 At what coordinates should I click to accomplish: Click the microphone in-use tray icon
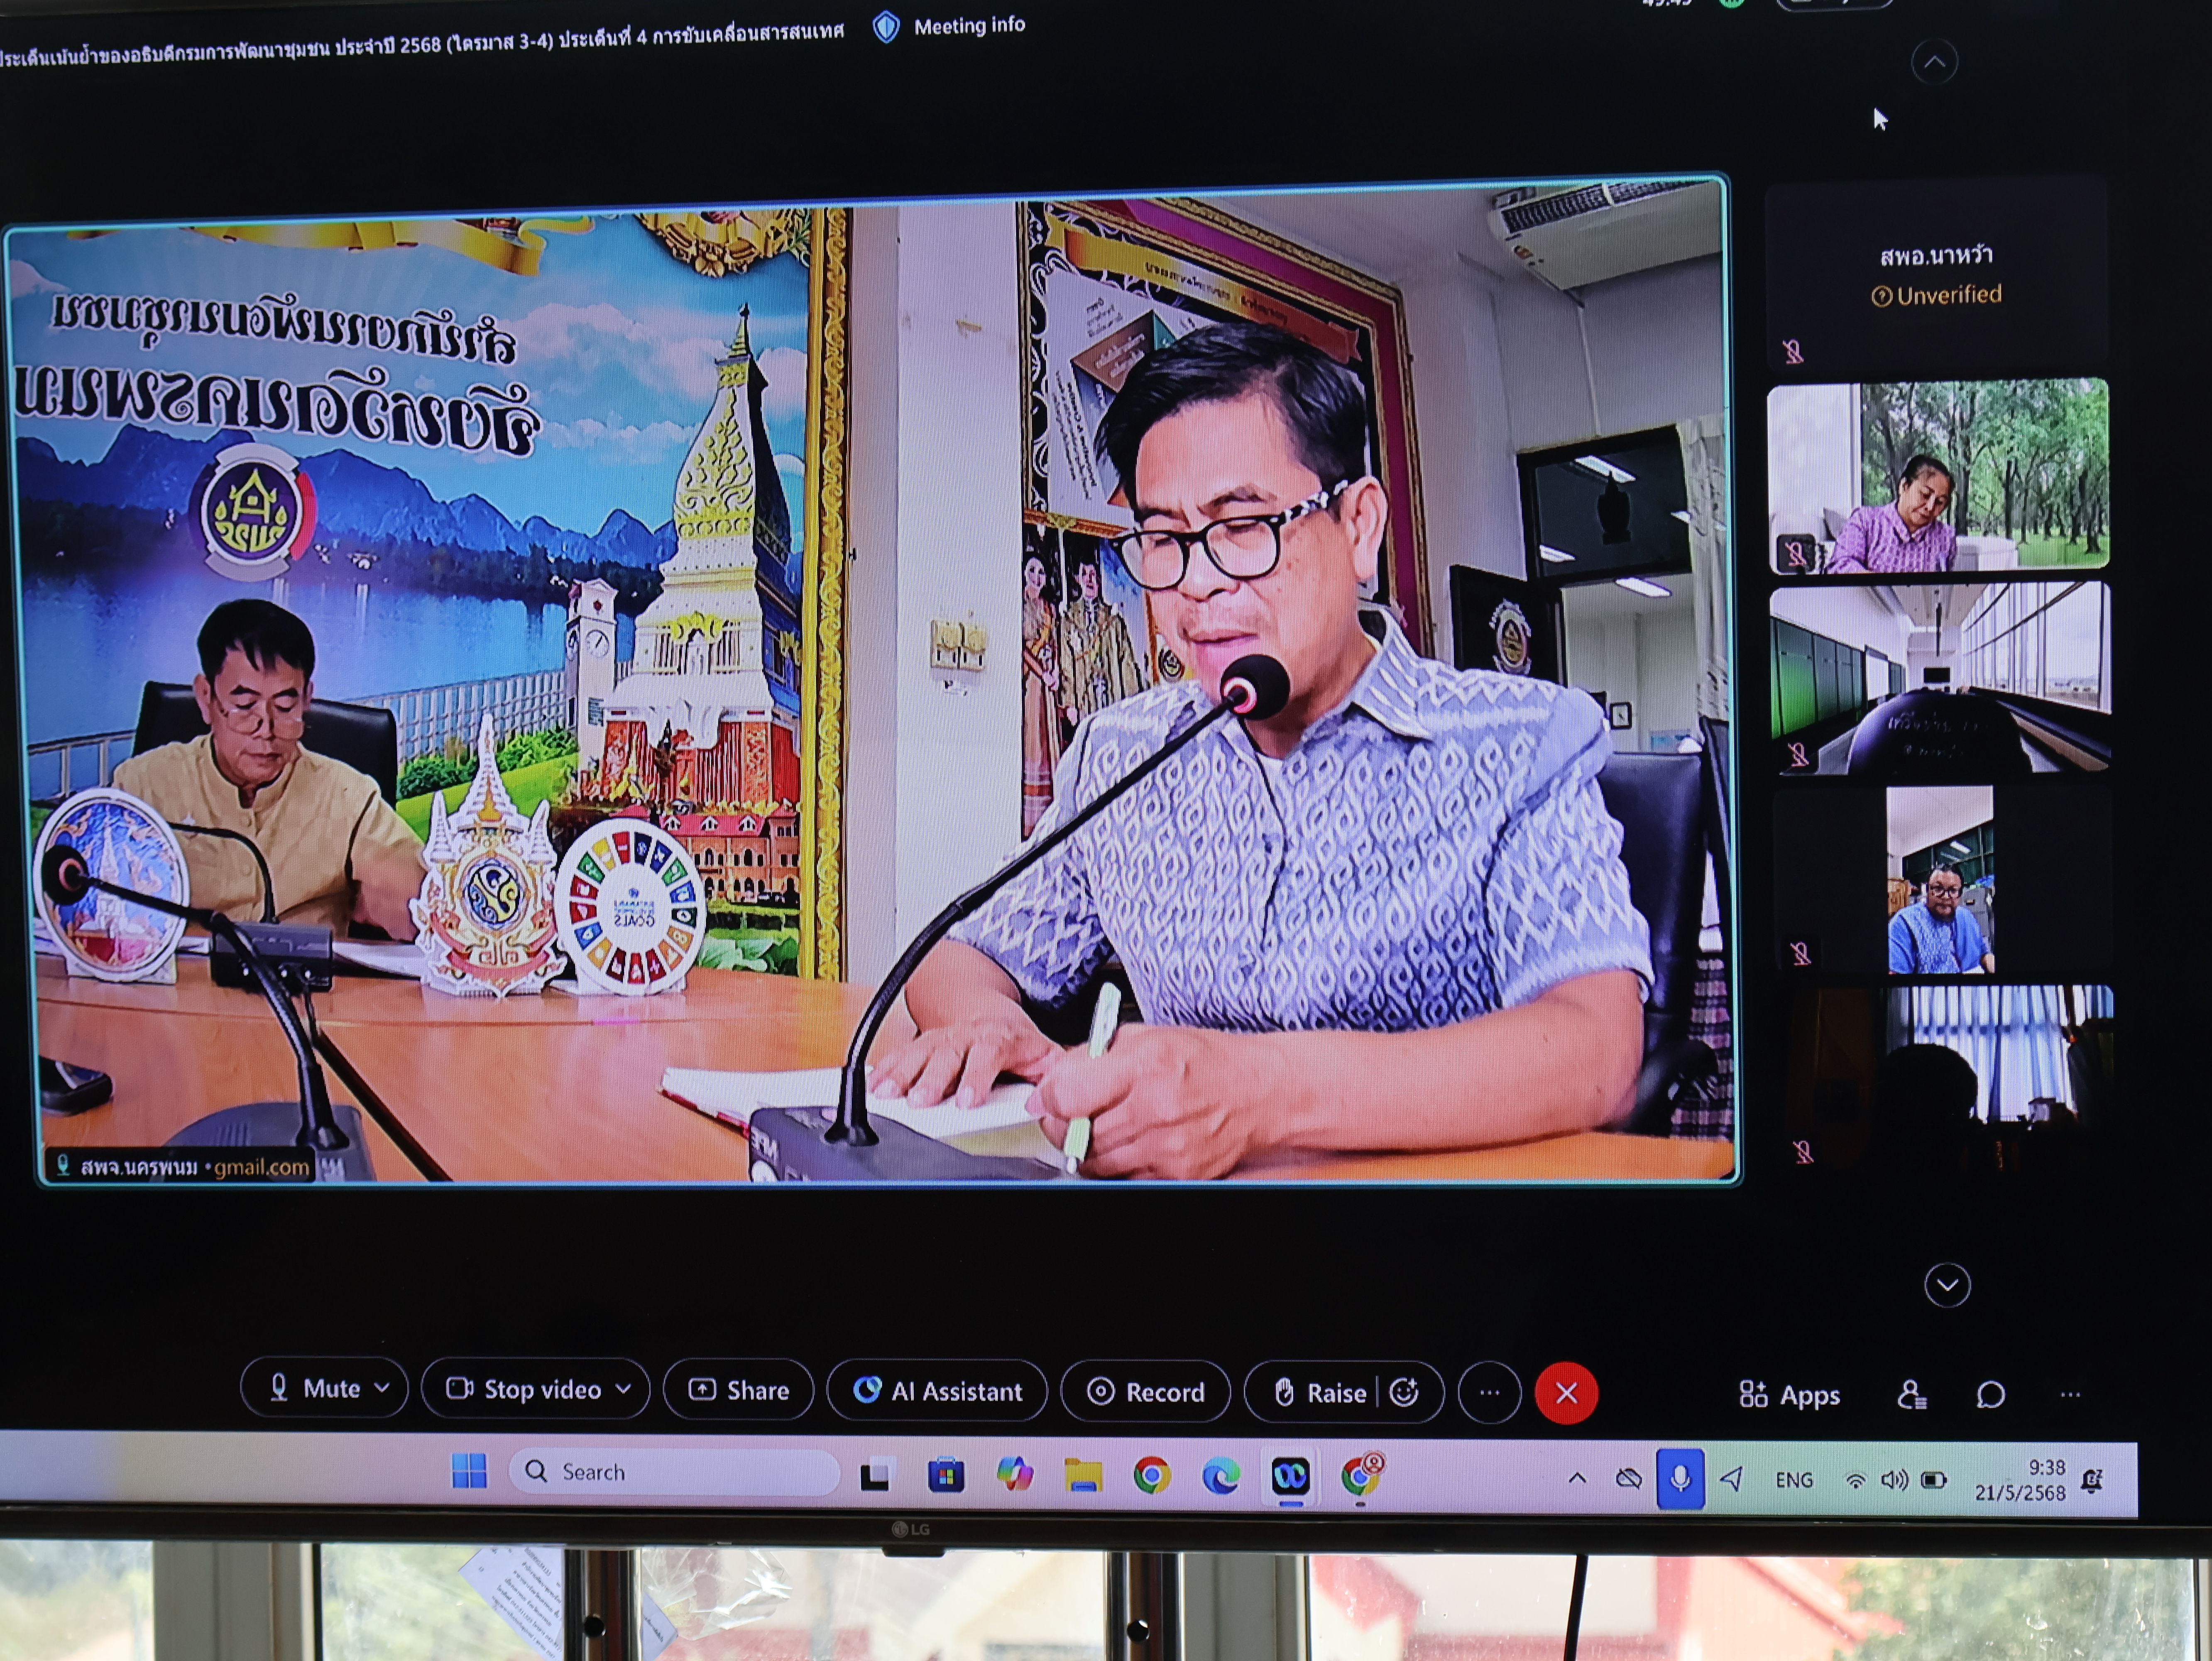(x=1680, y=1479)
